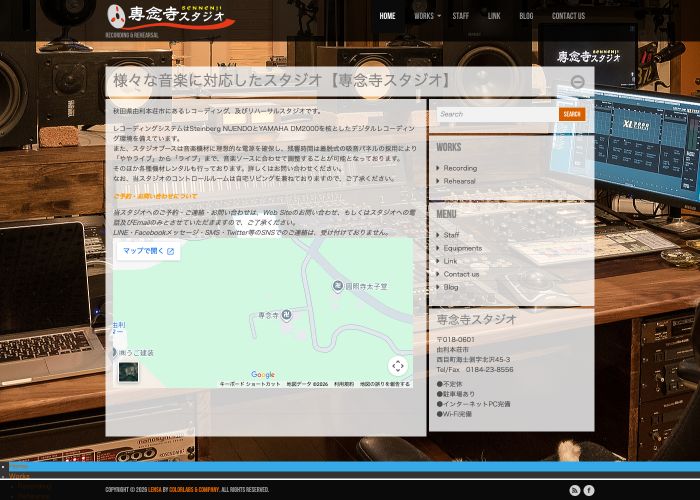Open the Link item in sidebar Menu

tap(450, 261)
